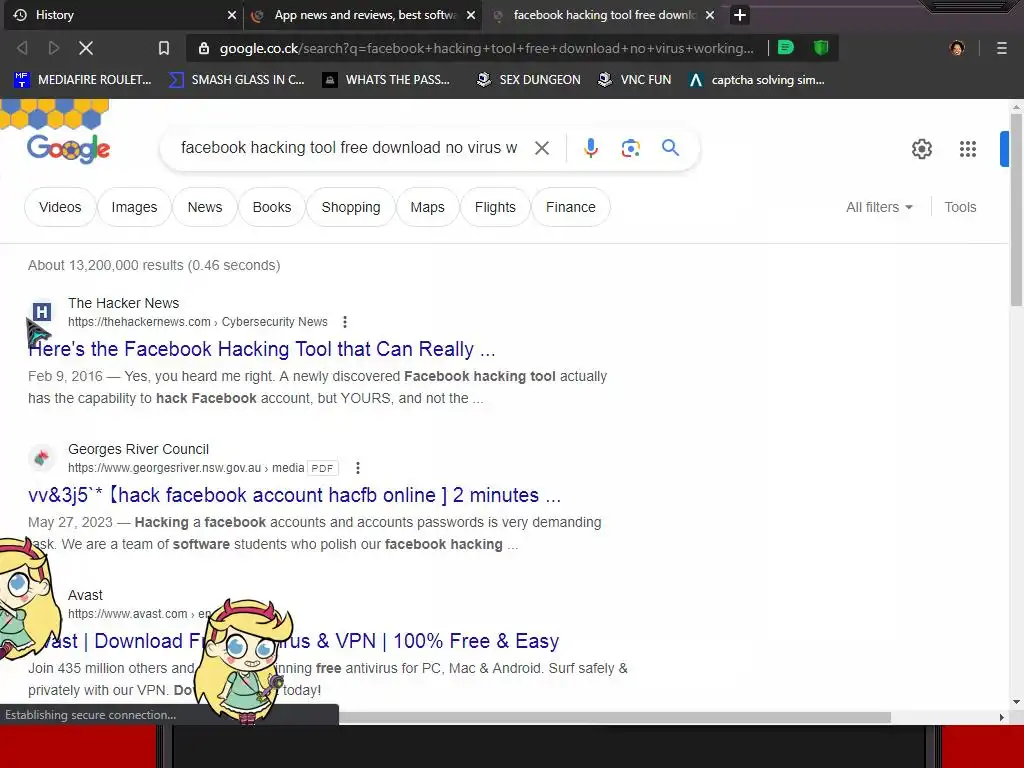The height and width of the screenshot is (768, 1024).
Task: Click The Hacker News favicon
Action: (x=42, y=312)
